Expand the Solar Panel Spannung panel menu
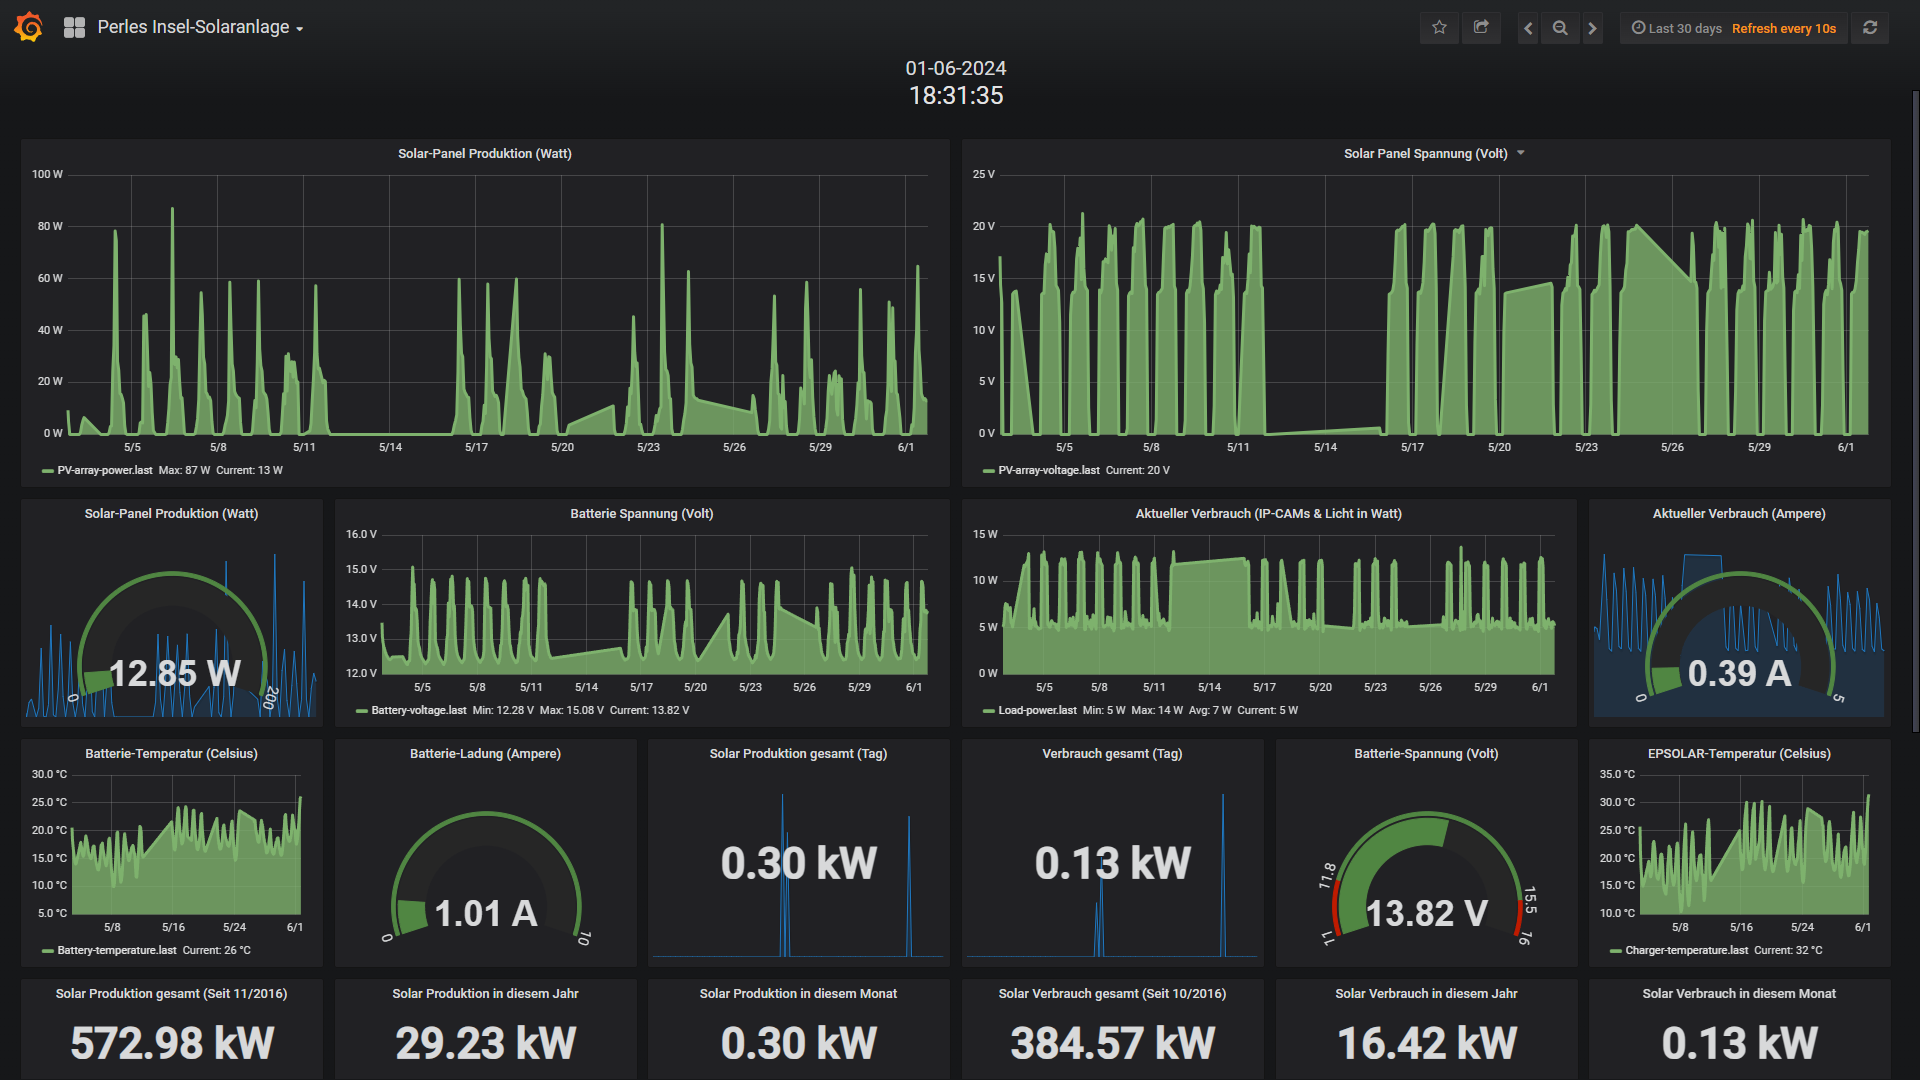The width and height of the screenshot is (1920, 1080). (1521, 153)
